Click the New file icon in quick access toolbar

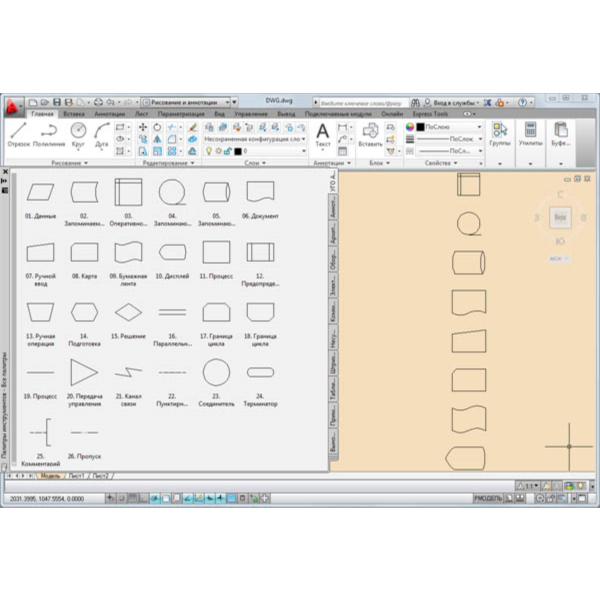(33, 102)
